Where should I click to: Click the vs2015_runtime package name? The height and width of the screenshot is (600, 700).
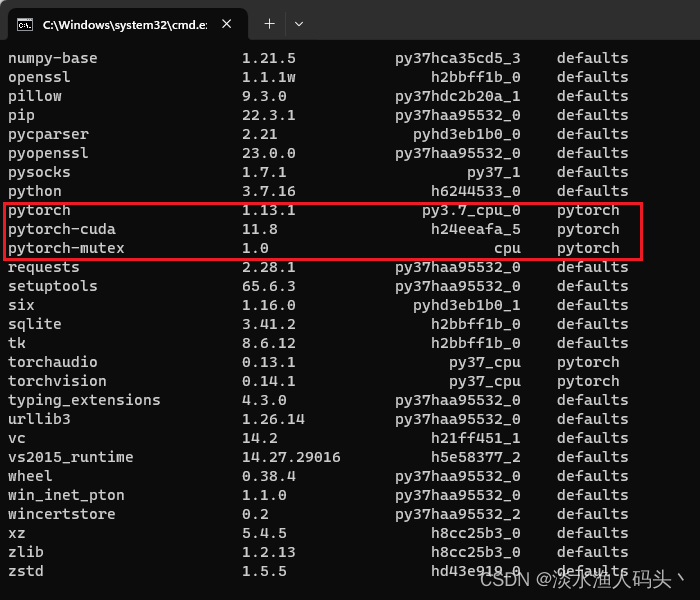coord(71,458)
